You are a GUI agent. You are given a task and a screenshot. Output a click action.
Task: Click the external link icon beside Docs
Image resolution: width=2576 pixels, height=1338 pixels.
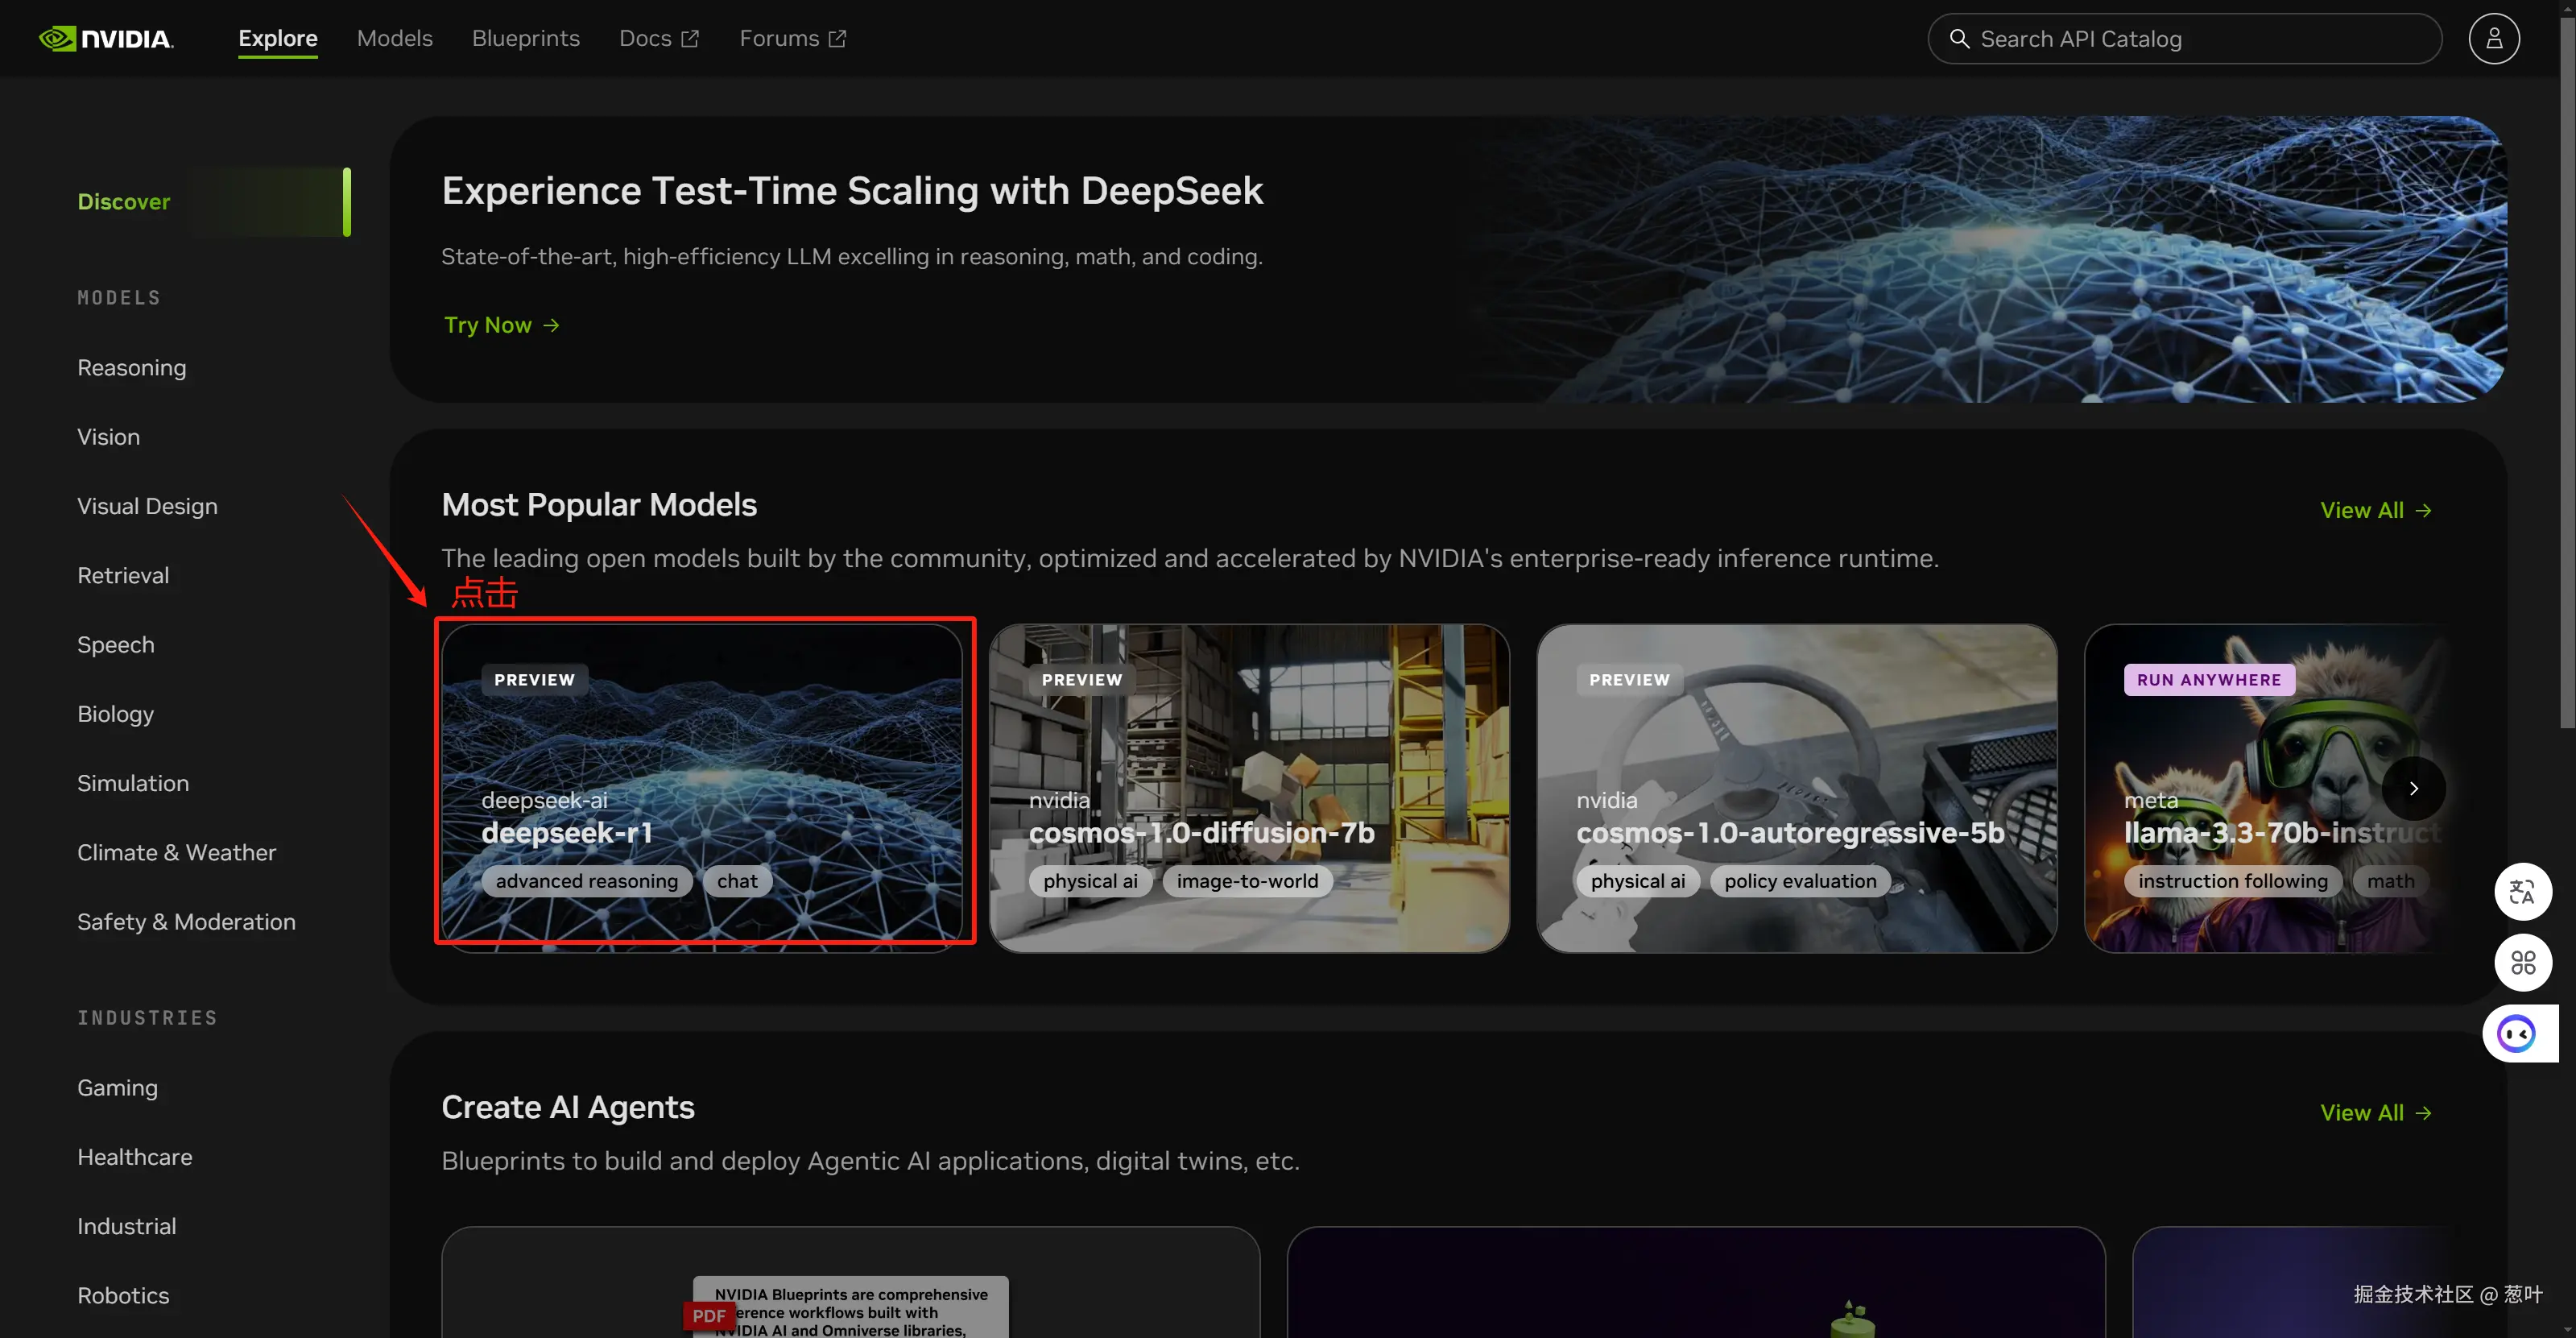[x=690, y=38]
